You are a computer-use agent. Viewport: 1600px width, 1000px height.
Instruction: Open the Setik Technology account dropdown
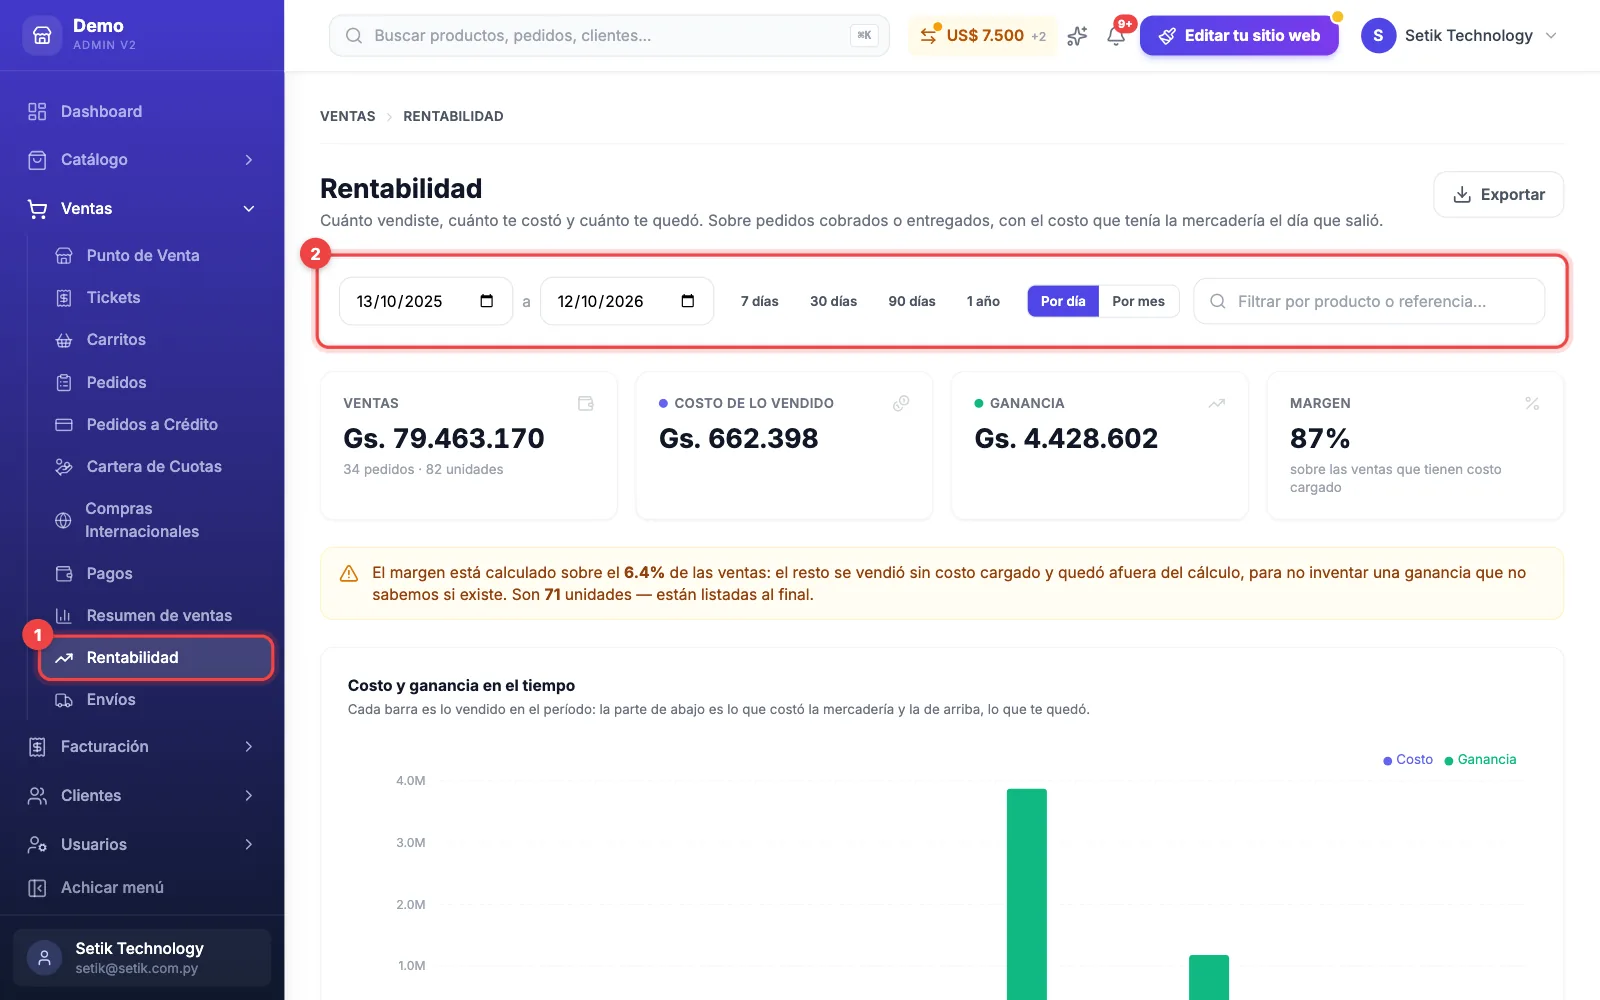(x=1460, y=36)
